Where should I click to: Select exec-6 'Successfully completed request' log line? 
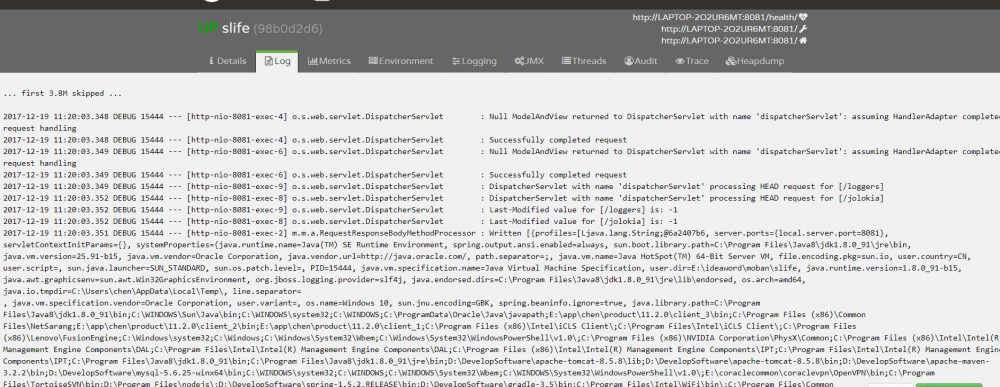[315, 175]
